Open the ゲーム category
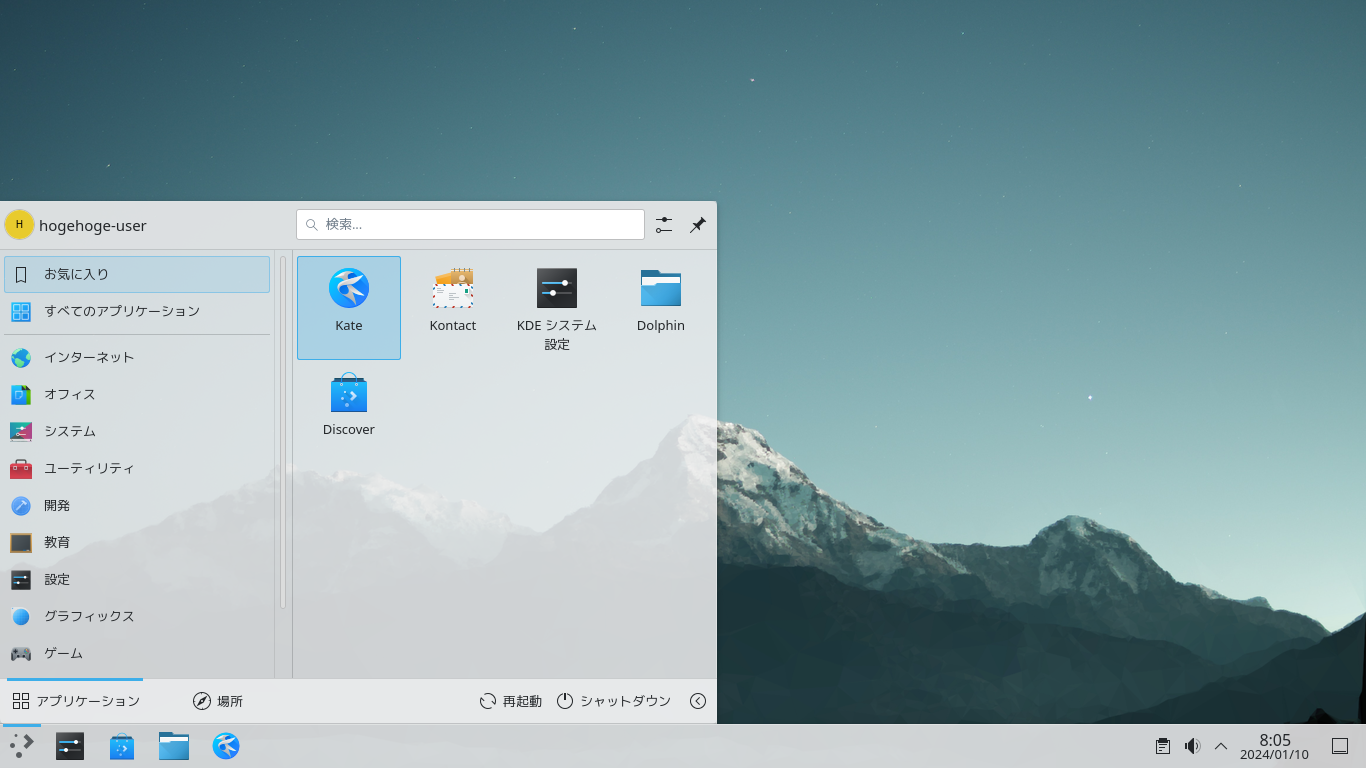This screenshot has width=1366, height=768. (137, 653)
